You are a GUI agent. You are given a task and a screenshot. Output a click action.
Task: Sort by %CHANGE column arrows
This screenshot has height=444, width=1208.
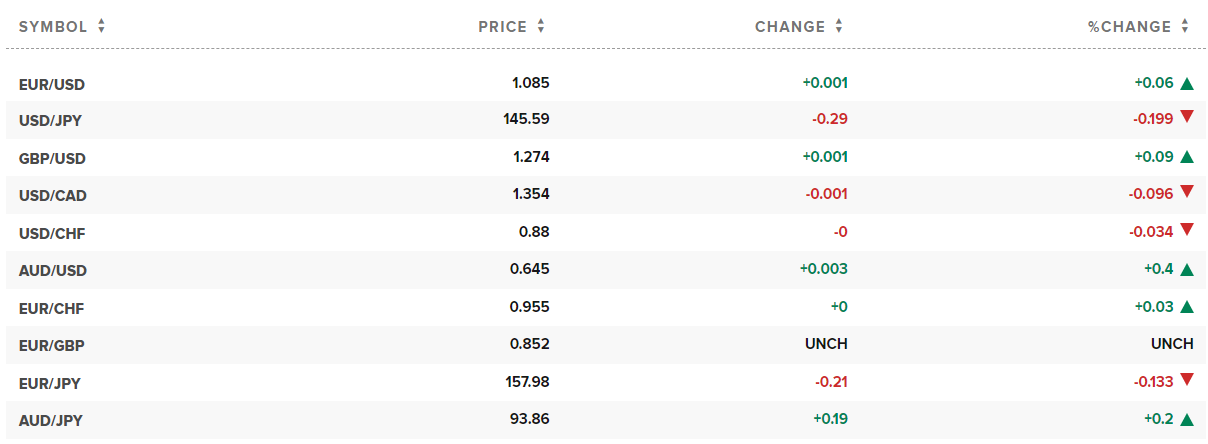[1185, 27]
